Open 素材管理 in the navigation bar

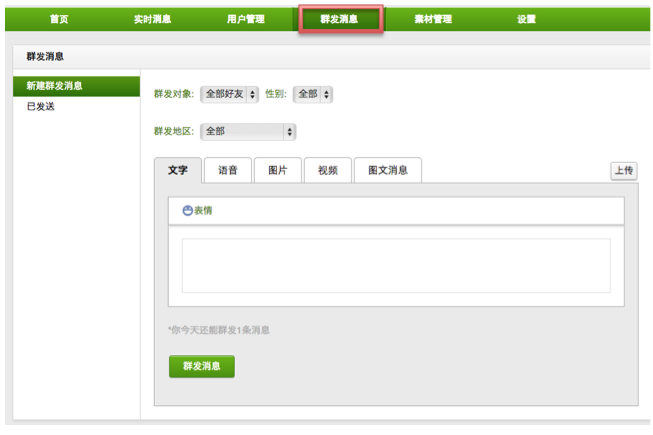pyautogui.click(x=433, y=19)
